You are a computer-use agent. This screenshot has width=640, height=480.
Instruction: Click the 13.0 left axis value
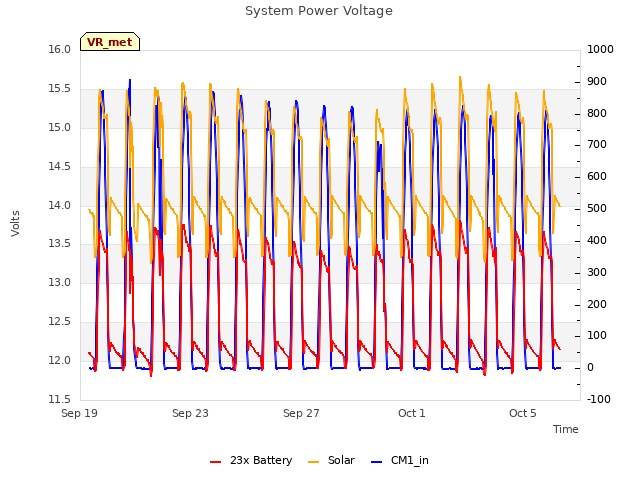[x=60, y=282]
